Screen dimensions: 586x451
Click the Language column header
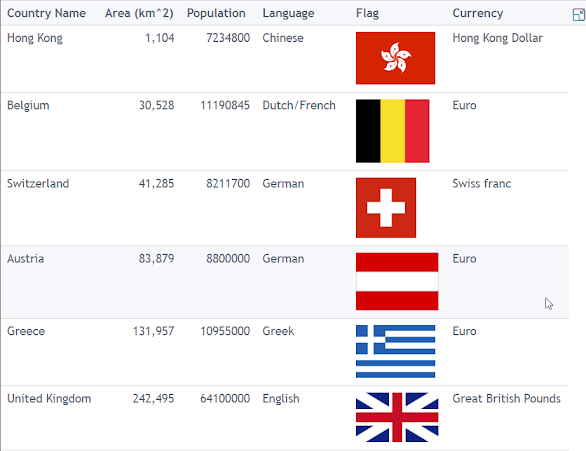[x=288, y=13]
